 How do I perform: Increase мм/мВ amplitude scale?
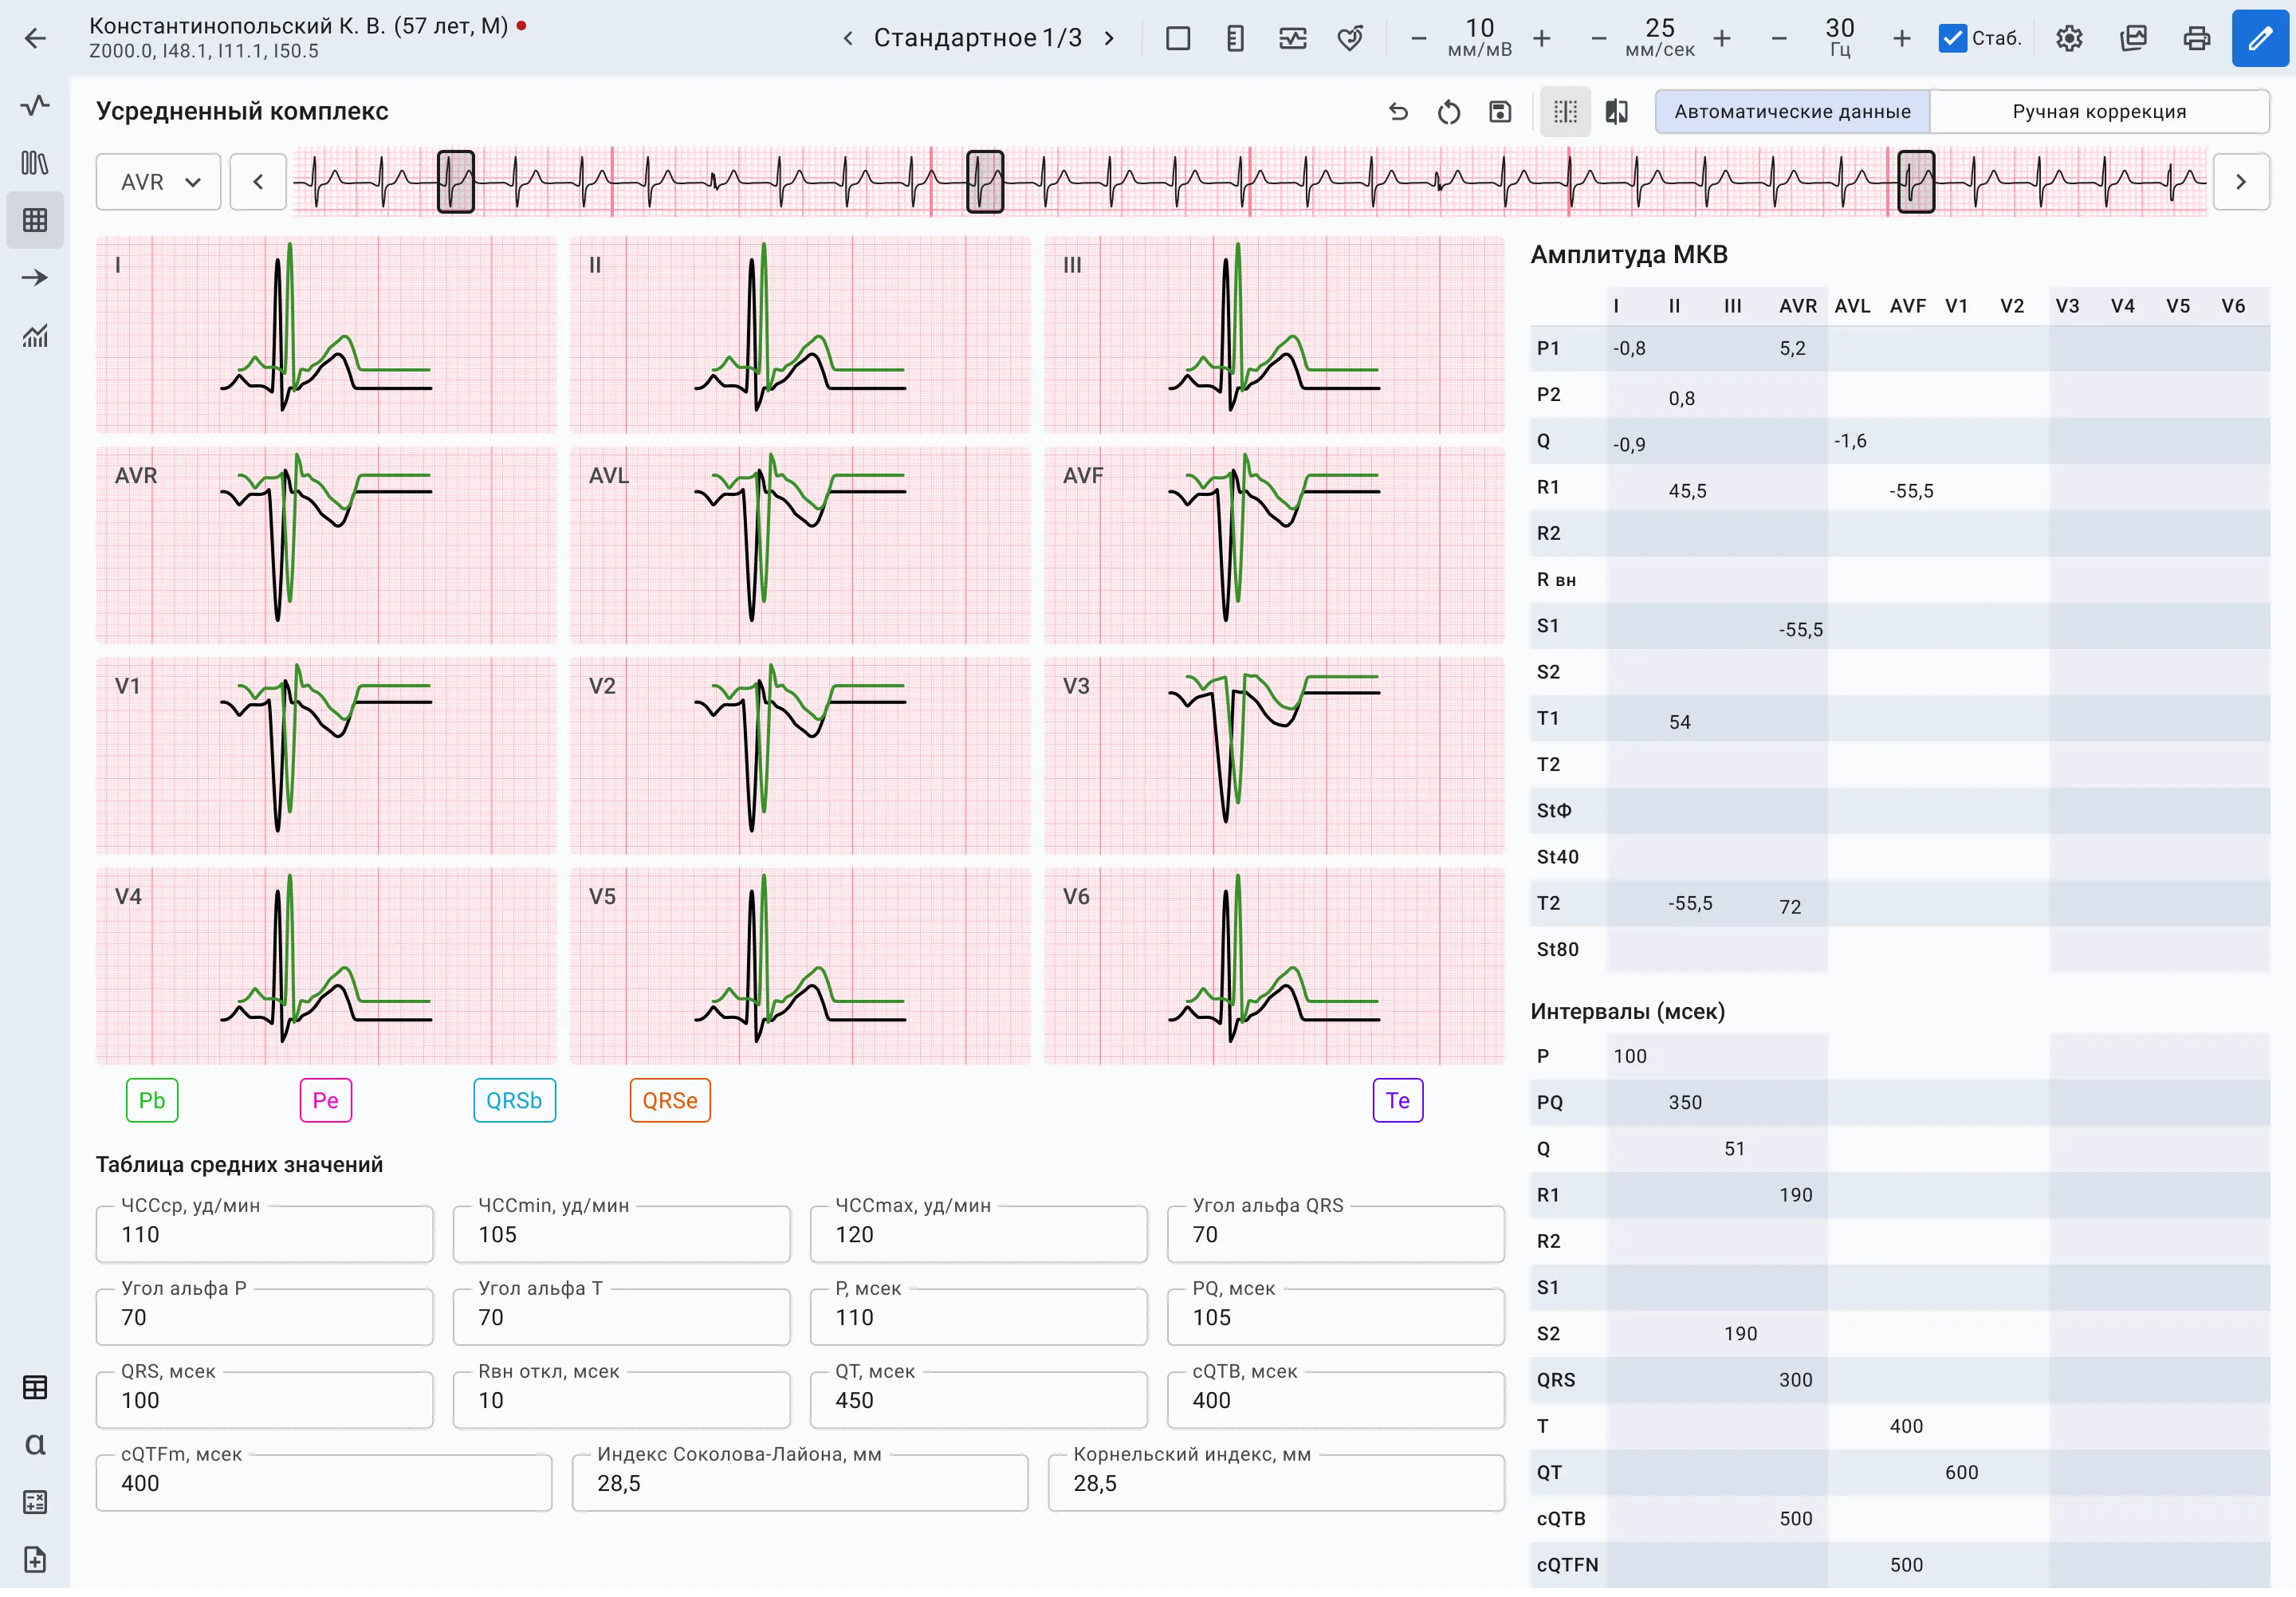click(1542, 38)
